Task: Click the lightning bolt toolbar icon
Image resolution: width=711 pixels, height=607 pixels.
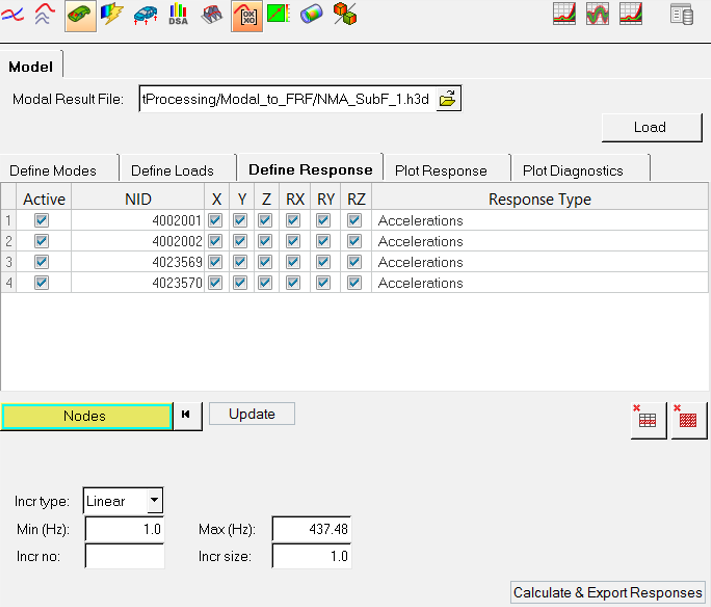Action: click(112, 15)
